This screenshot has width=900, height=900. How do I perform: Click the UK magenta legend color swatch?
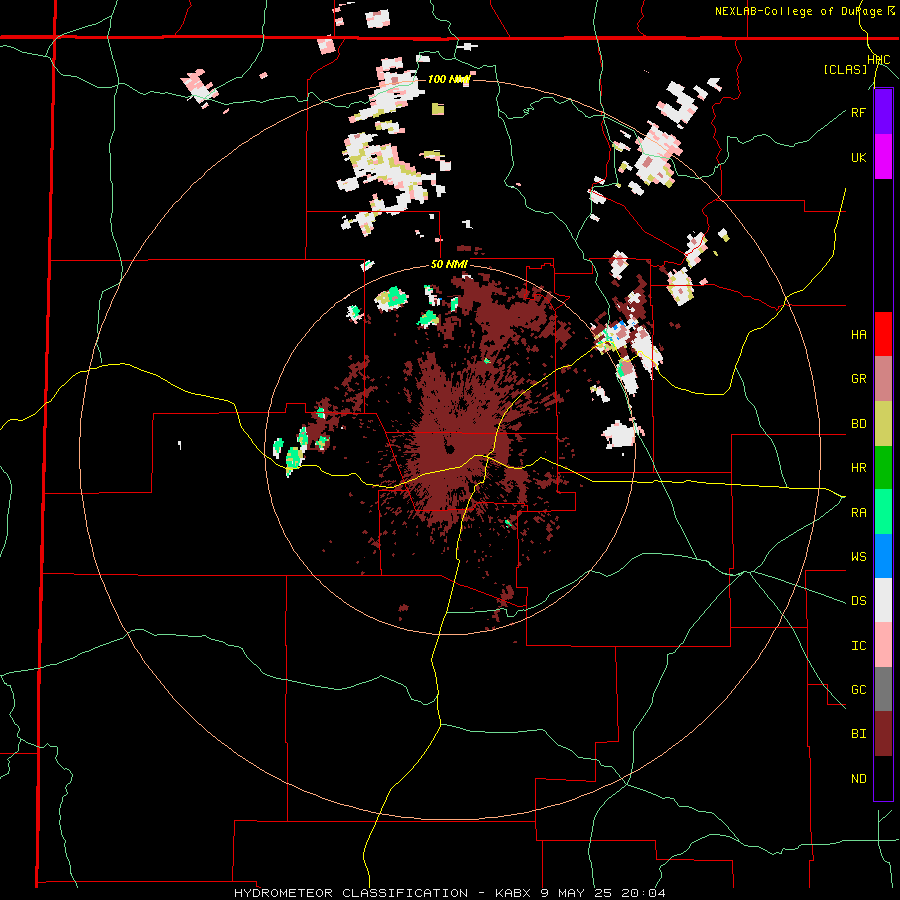click(x=883, y=157)
